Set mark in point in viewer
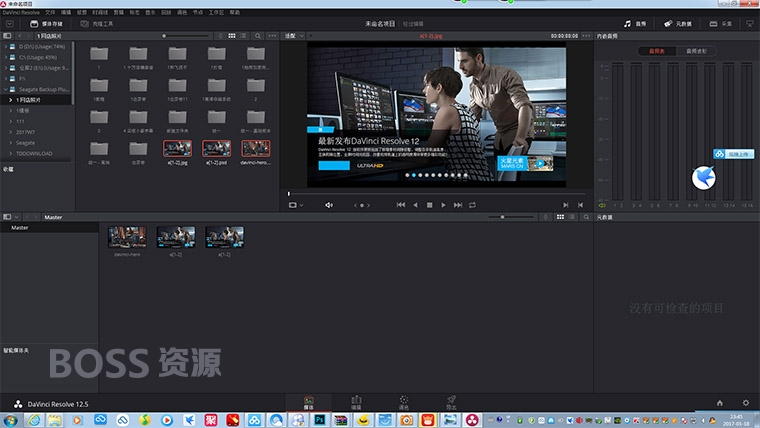760x428 pixels. [566, 205]
